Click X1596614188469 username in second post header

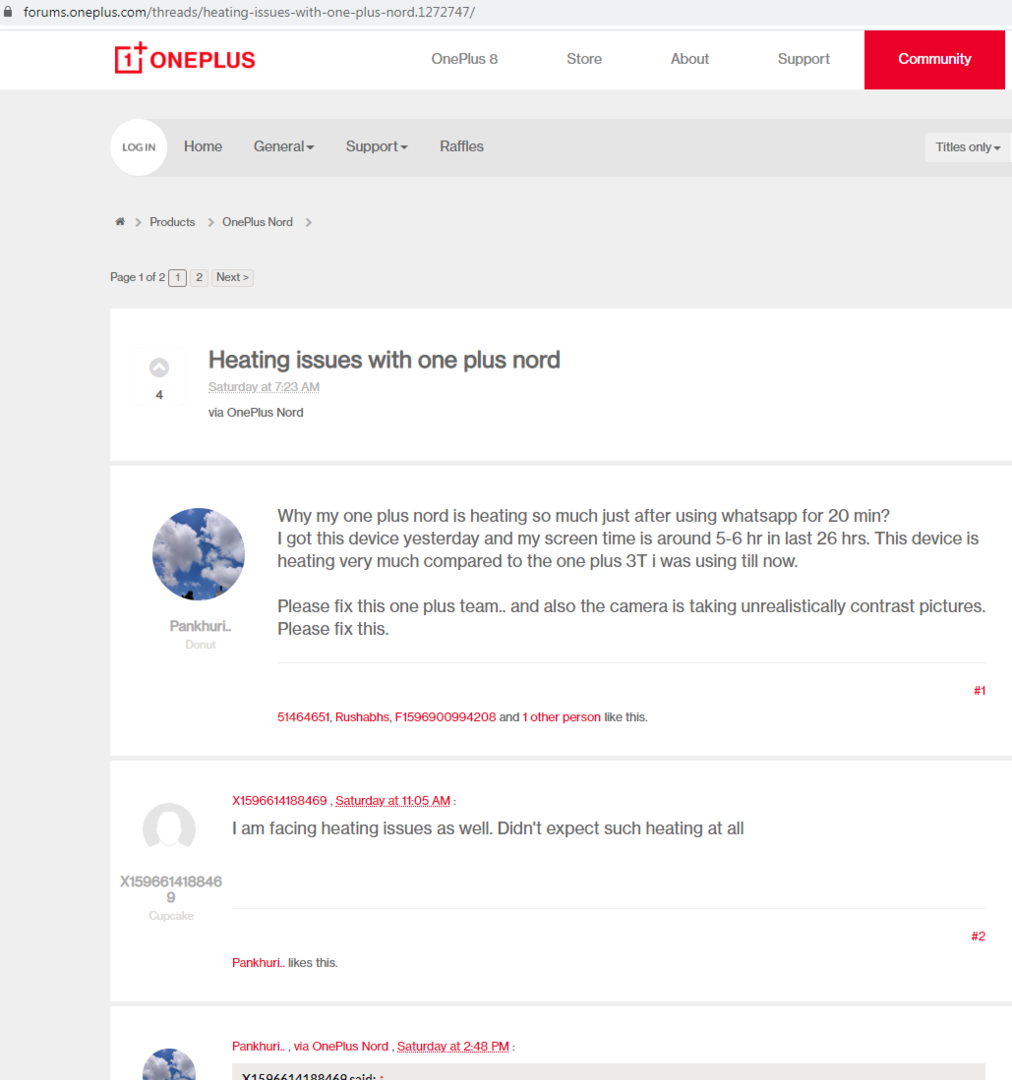(279, 801)
